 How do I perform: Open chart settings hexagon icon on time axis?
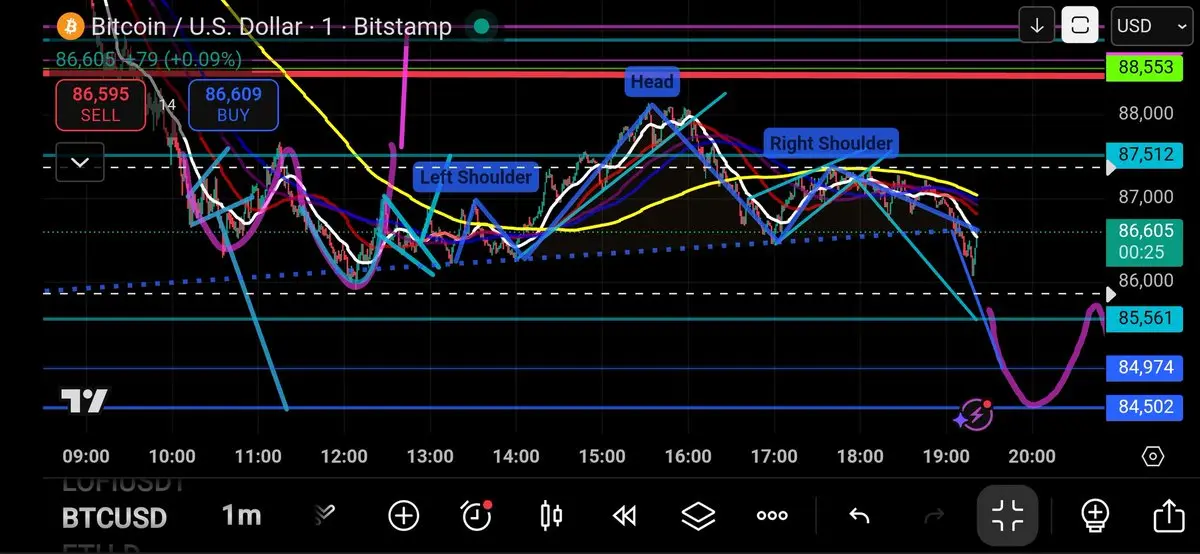[x=1152, y=457]
